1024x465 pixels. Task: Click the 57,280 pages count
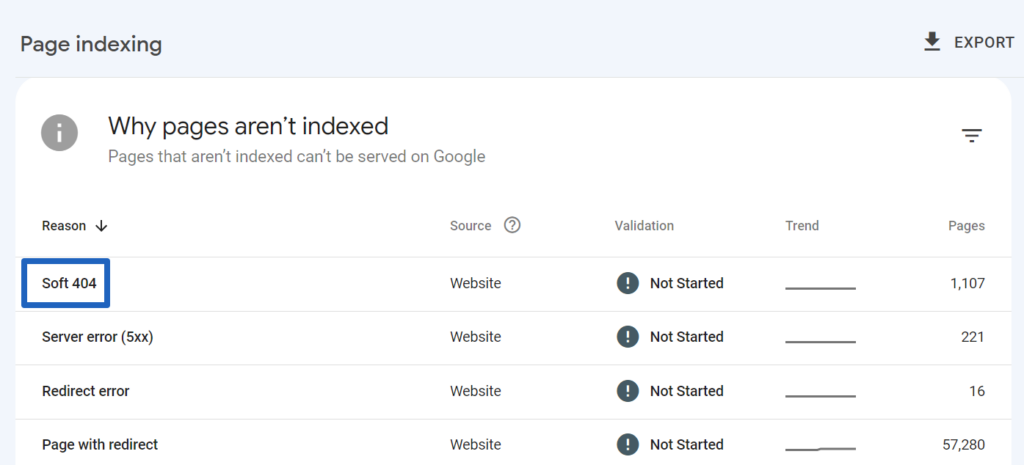point(964,445)
